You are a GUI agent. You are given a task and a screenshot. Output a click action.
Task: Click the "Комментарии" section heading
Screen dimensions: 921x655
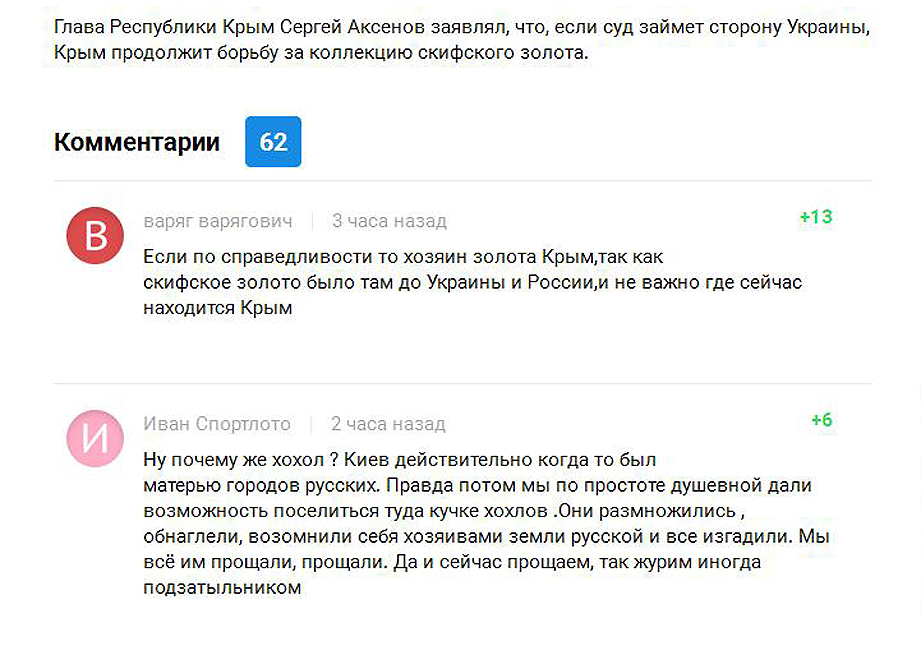coord(137,143)
